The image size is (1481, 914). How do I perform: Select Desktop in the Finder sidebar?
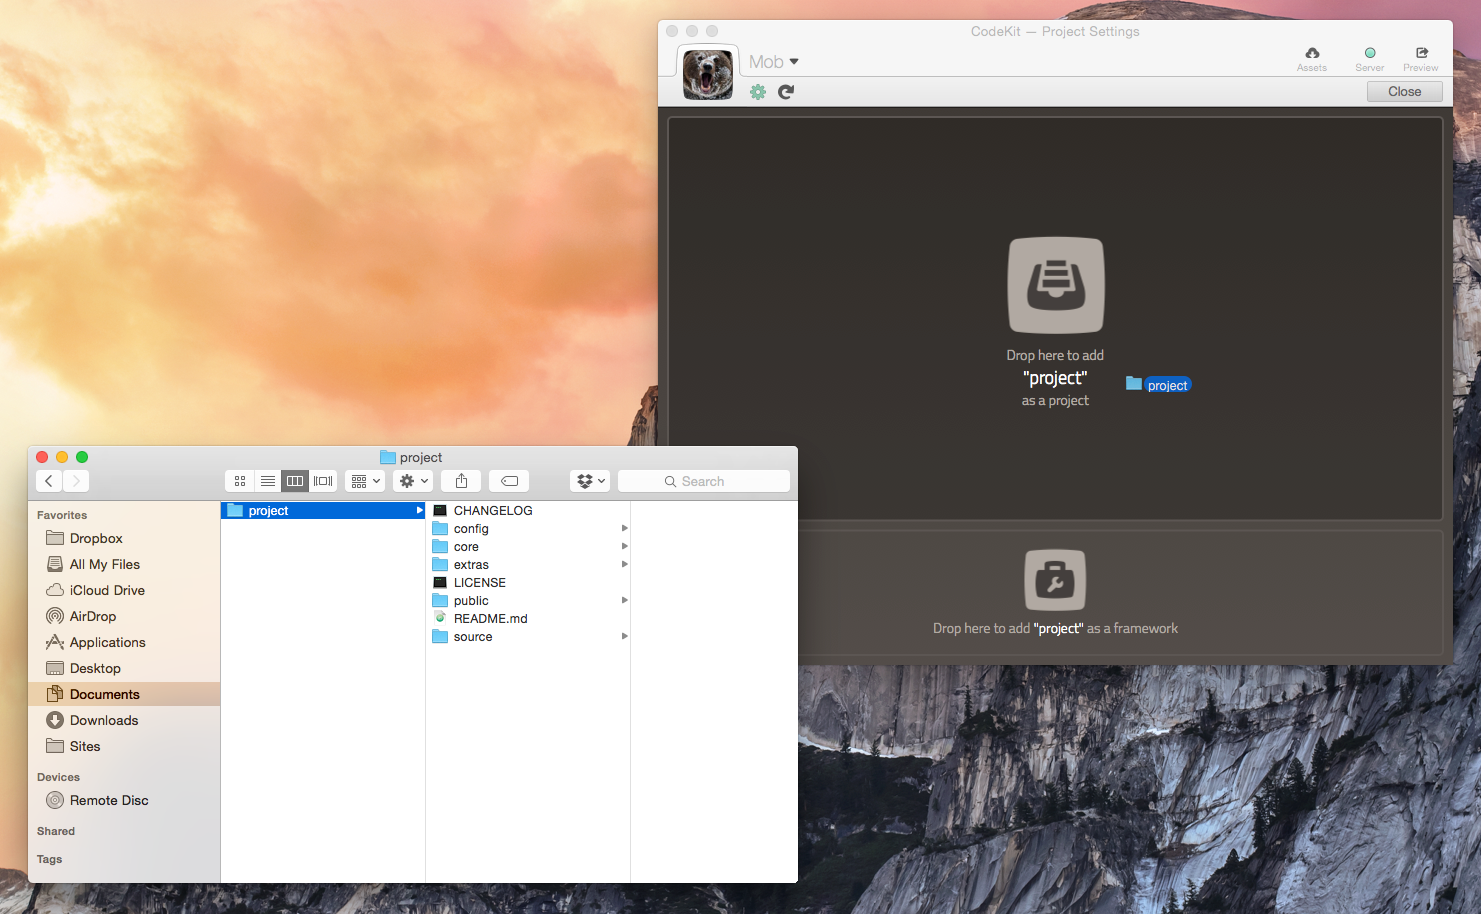click(x=124, y=668)
